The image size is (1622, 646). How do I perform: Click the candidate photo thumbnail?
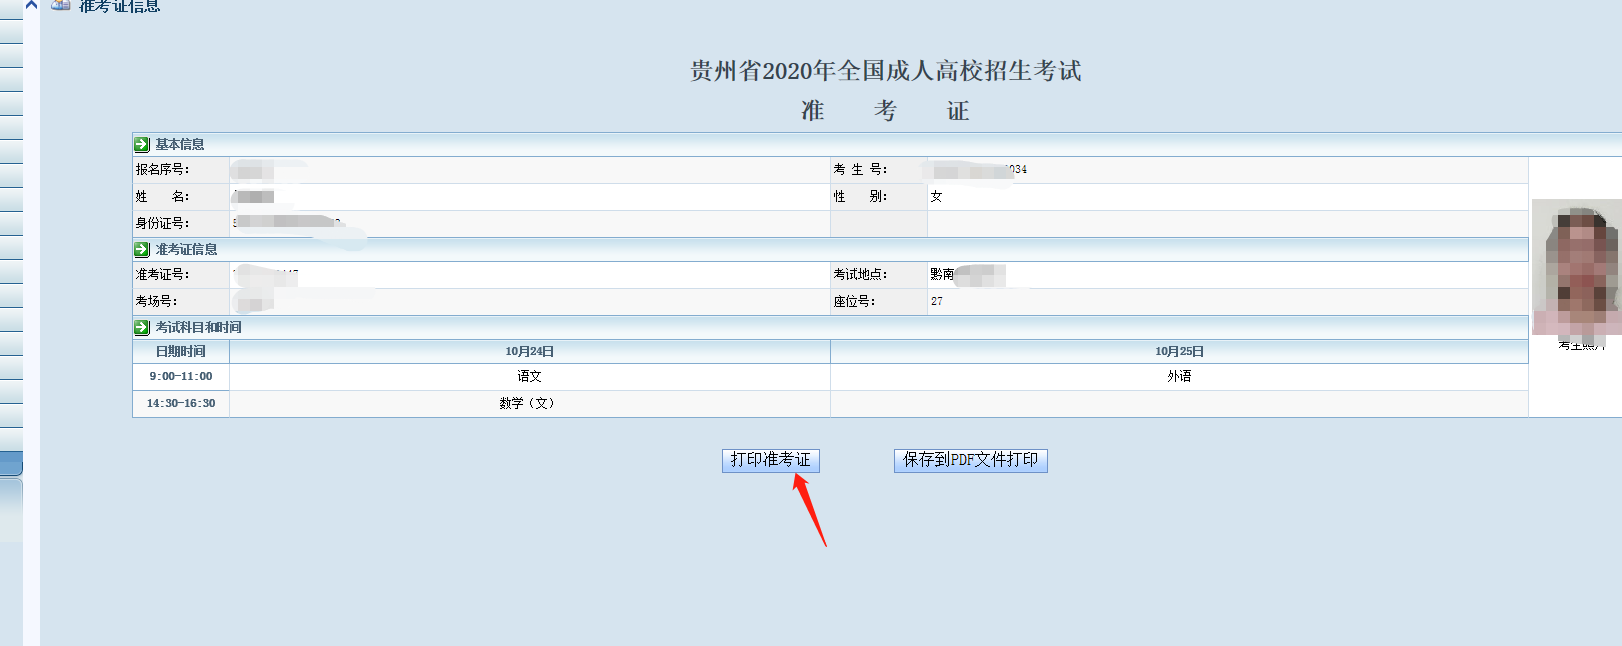[1575, 268]
